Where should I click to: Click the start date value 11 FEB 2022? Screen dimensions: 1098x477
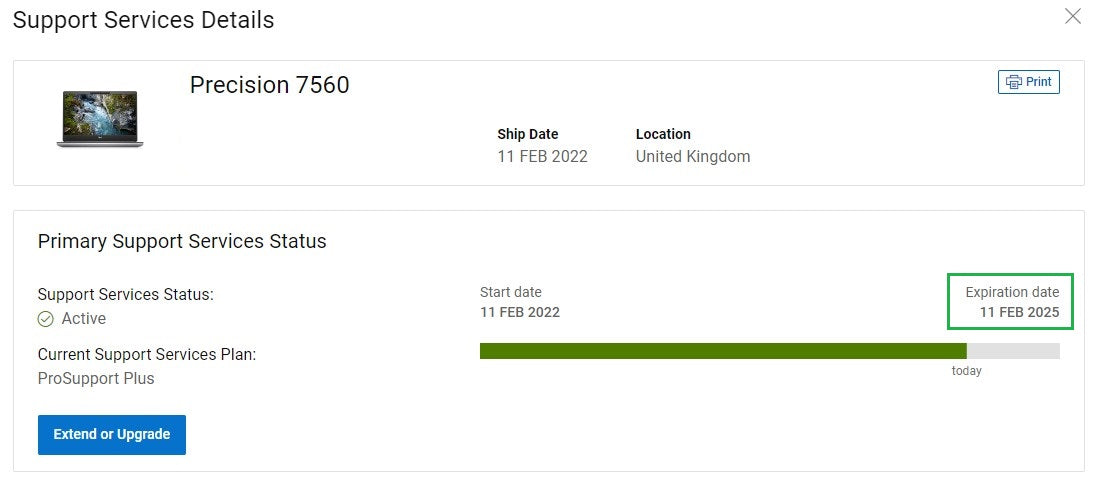click(x=520, y=312)
